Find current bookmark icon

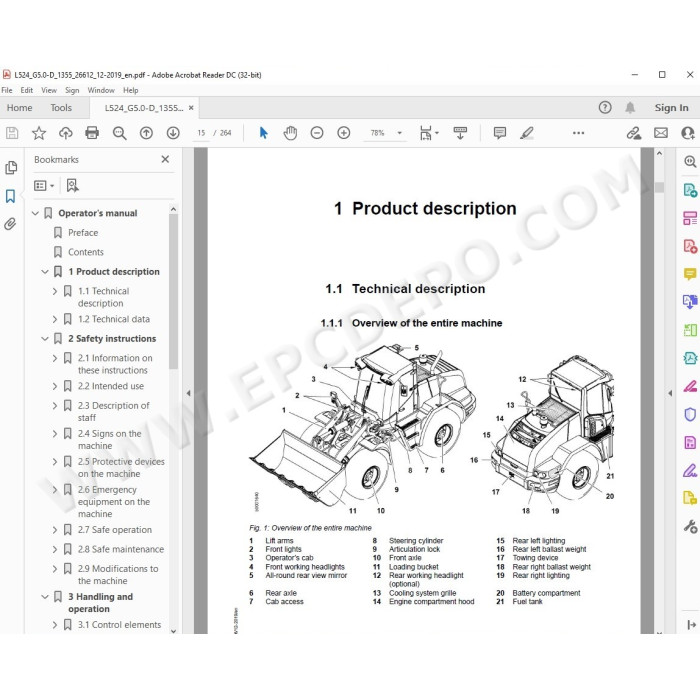[x=72, y=186]
